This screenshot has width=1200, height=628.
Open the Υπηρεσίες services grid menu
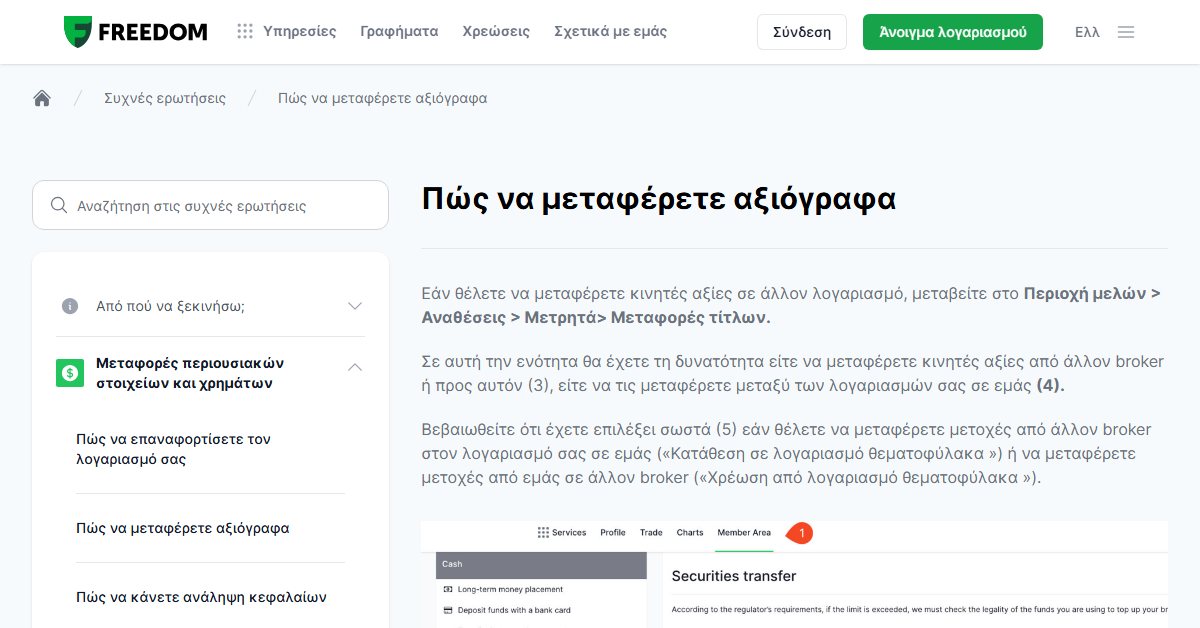pos(287,31)
